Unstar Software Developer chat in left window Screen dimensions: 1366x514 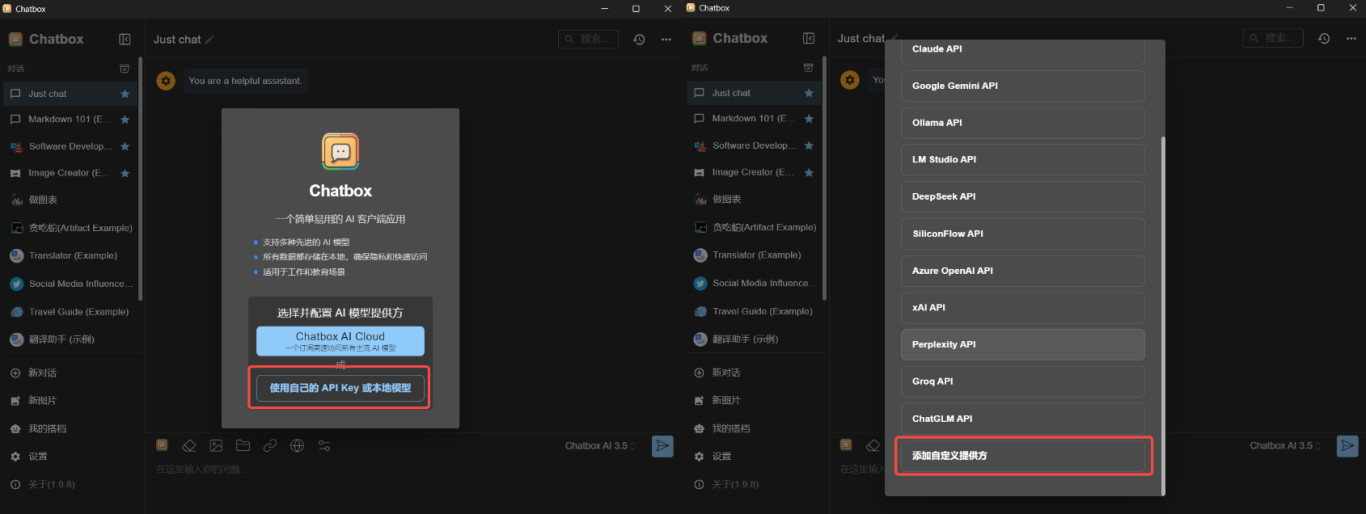(125, 146)
